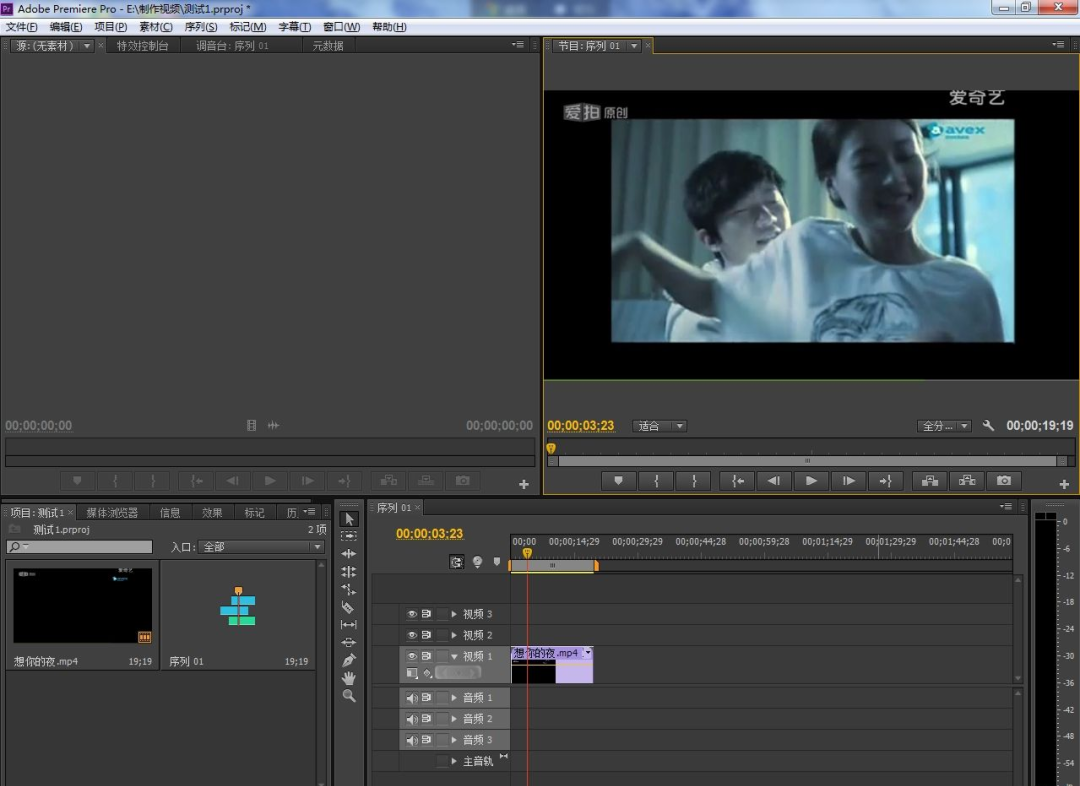This screenshot has width=1080, height=786.
Task: Open the 素材(C) menu
Action: [156, 27]
